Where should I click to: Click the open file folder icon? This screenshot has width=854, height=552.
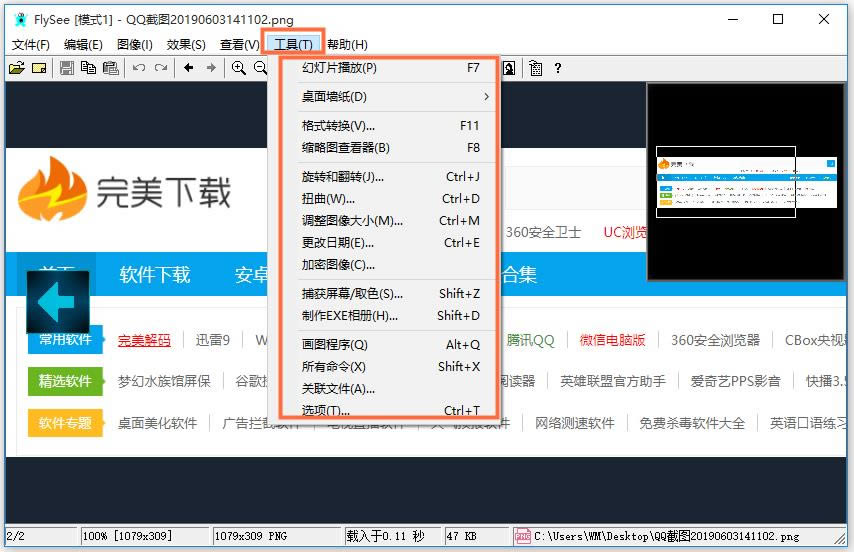click(x=17, y=68)
